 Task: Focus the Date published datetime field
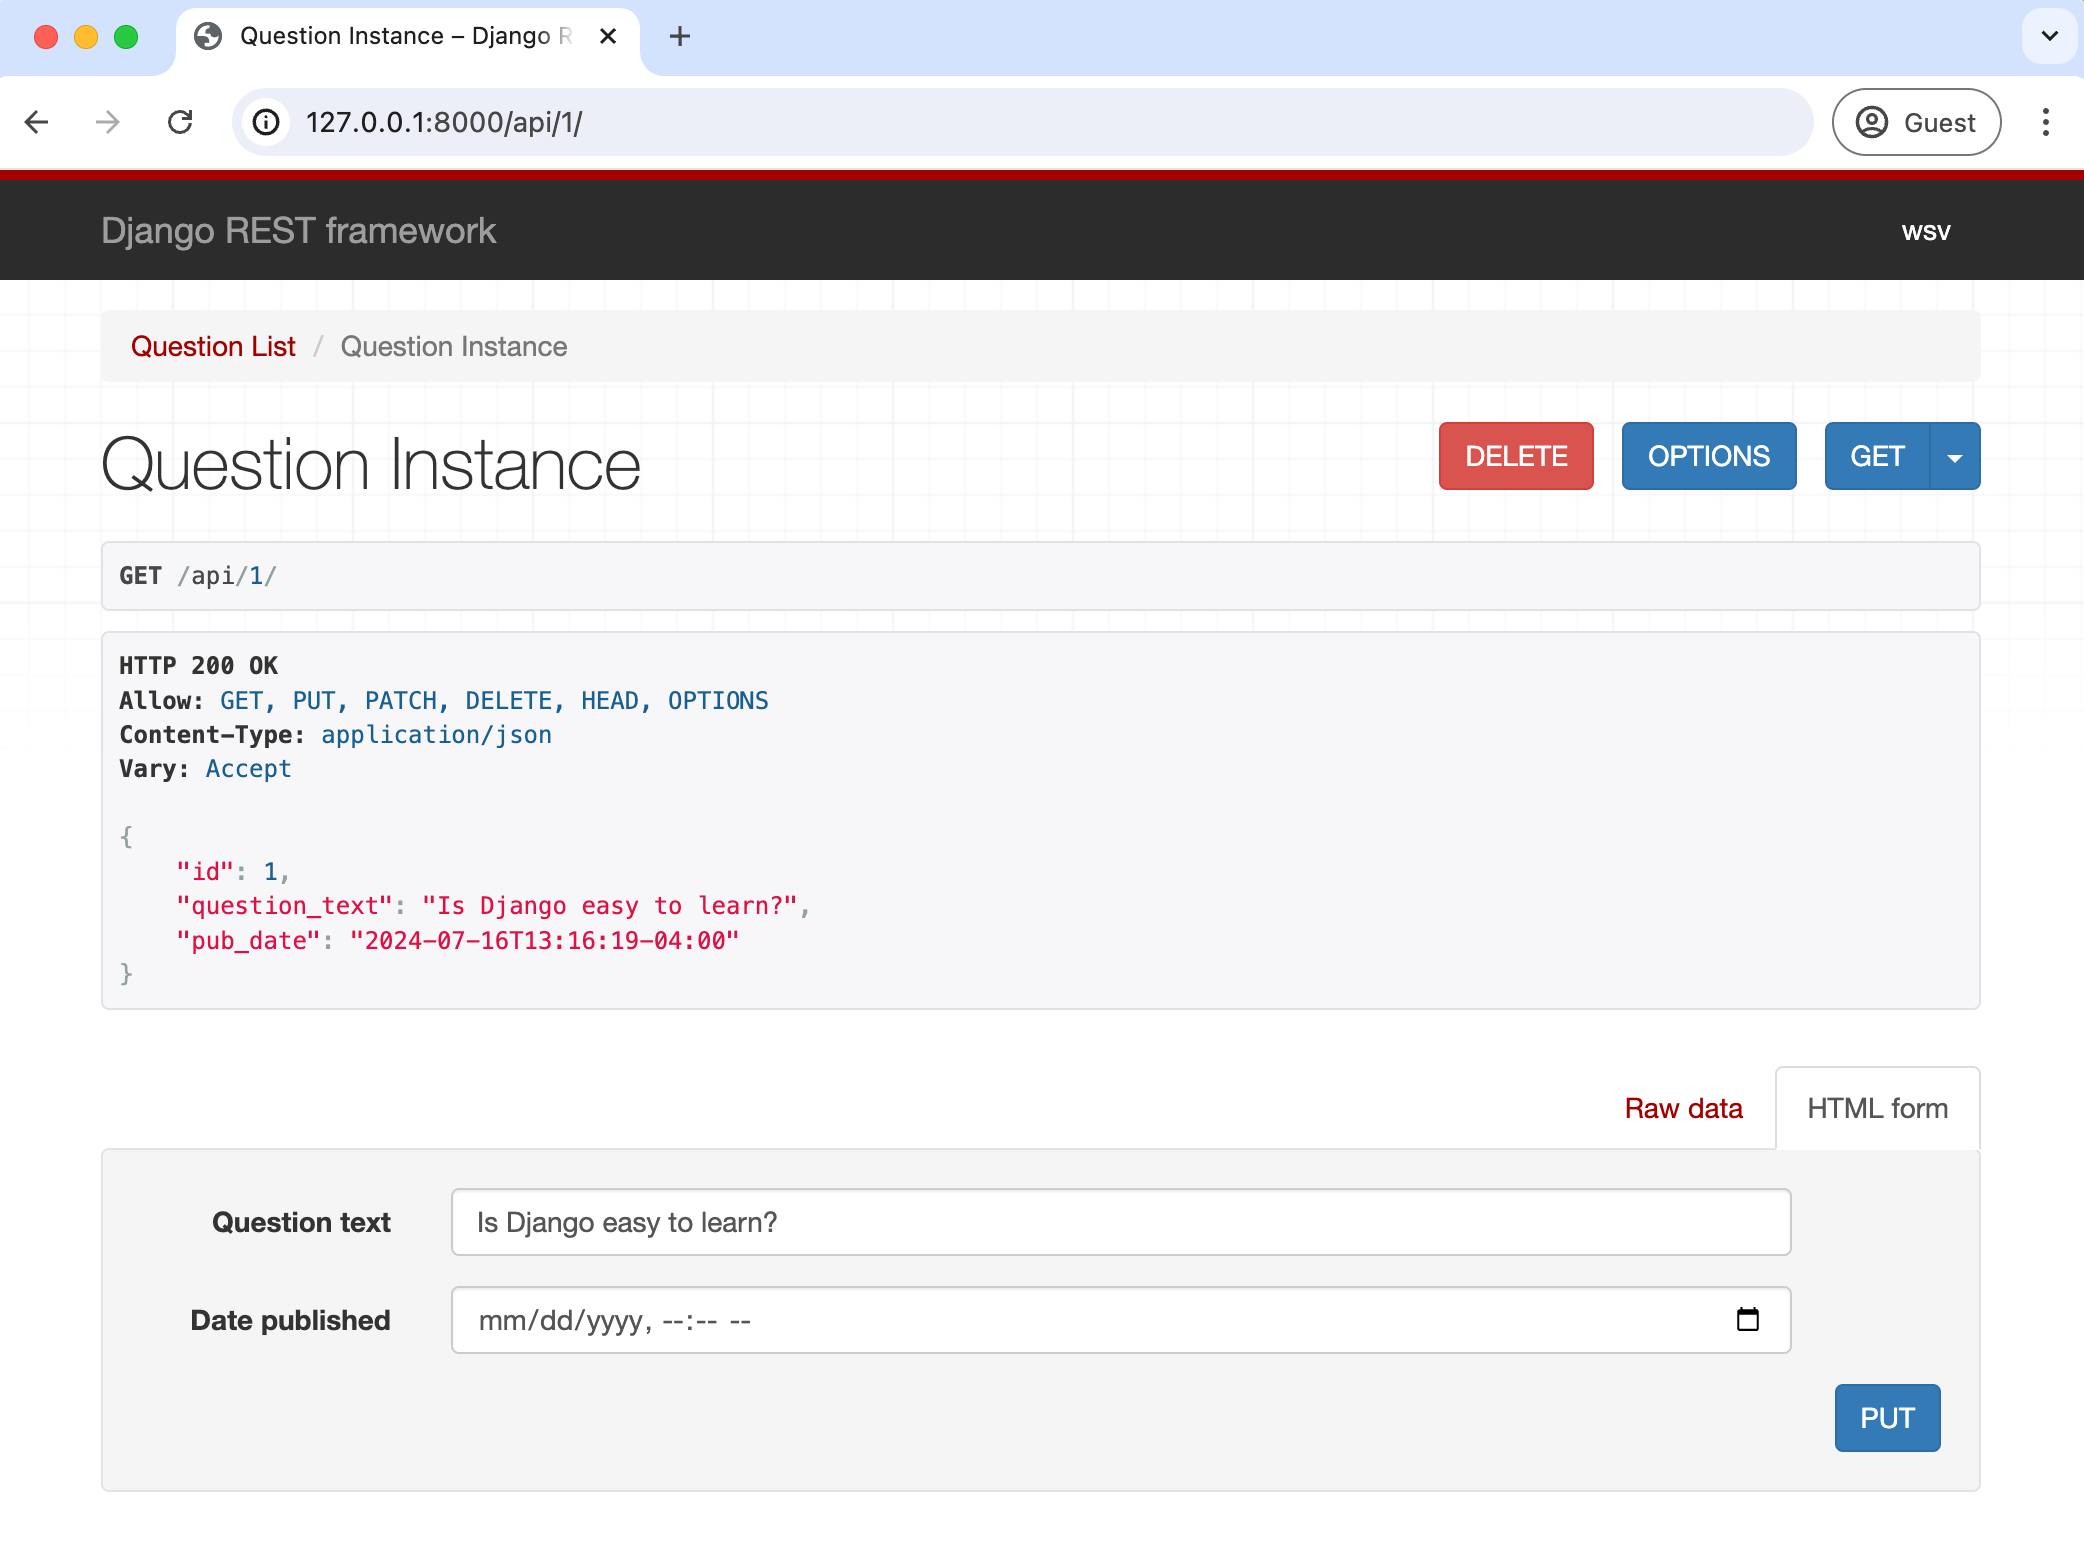[x=1120, y=1320]
